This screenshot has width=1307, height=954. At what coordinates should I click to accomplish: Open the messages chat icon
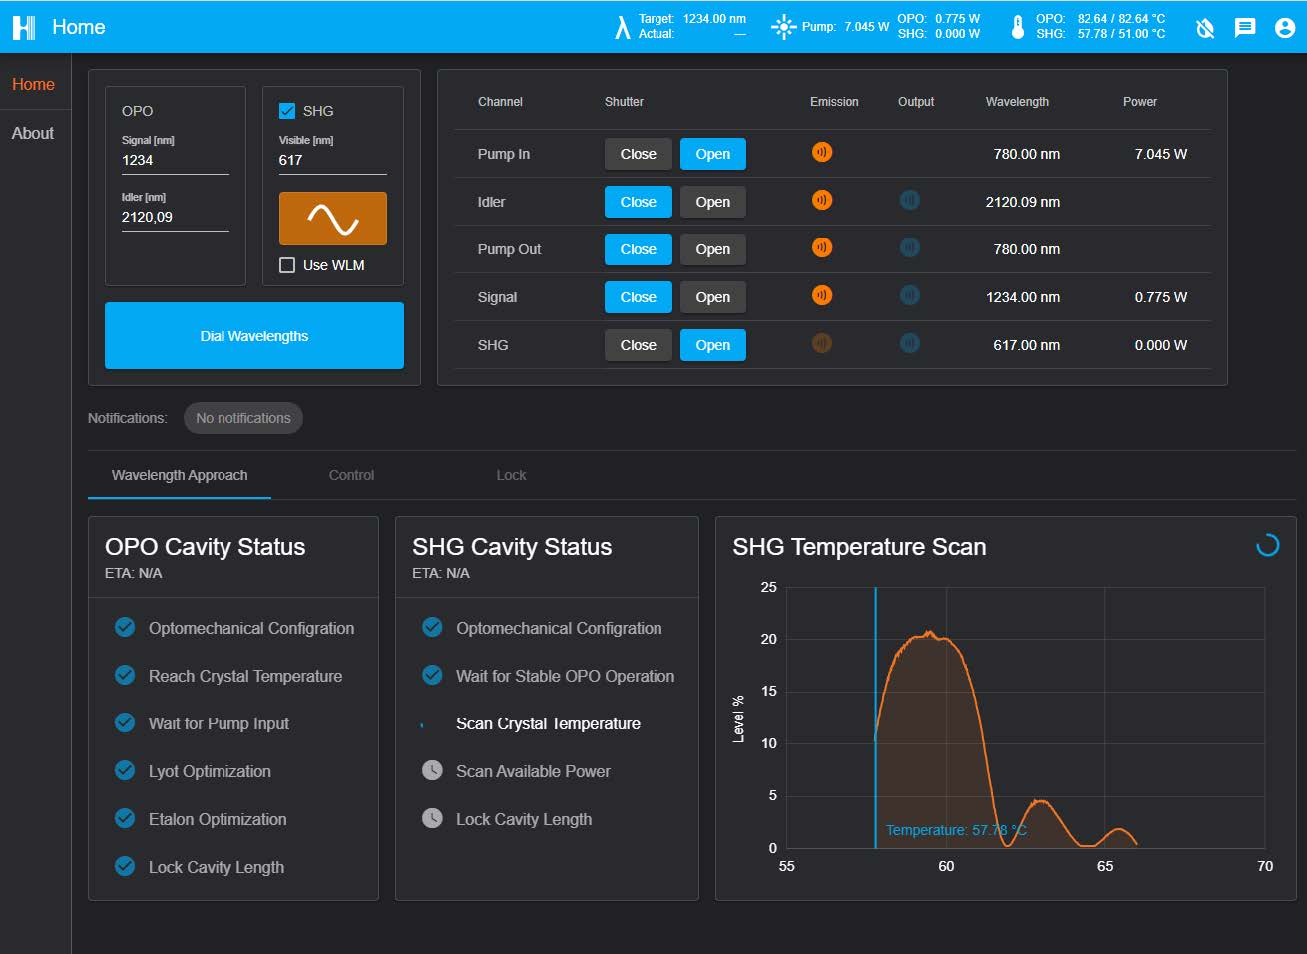[1245, 28]
